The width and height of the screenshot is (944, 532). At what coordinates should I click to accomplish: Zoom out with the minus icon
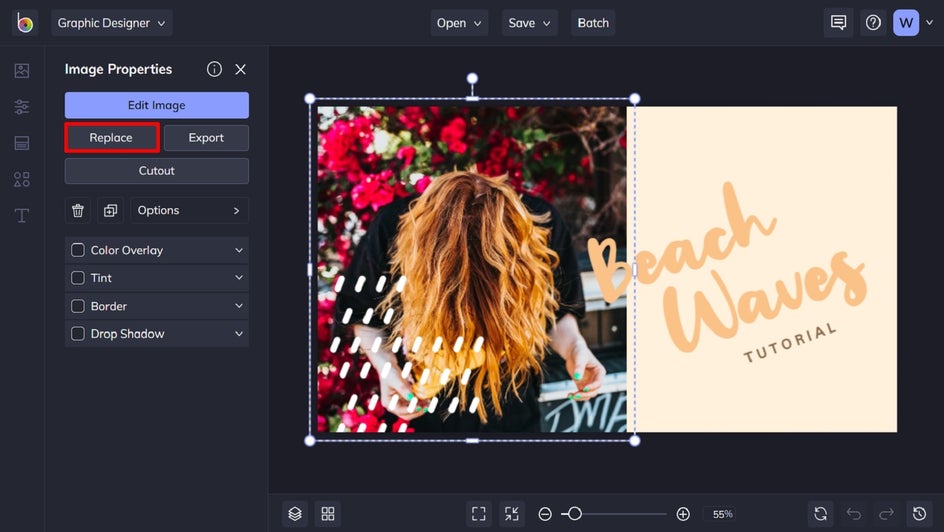545,514
